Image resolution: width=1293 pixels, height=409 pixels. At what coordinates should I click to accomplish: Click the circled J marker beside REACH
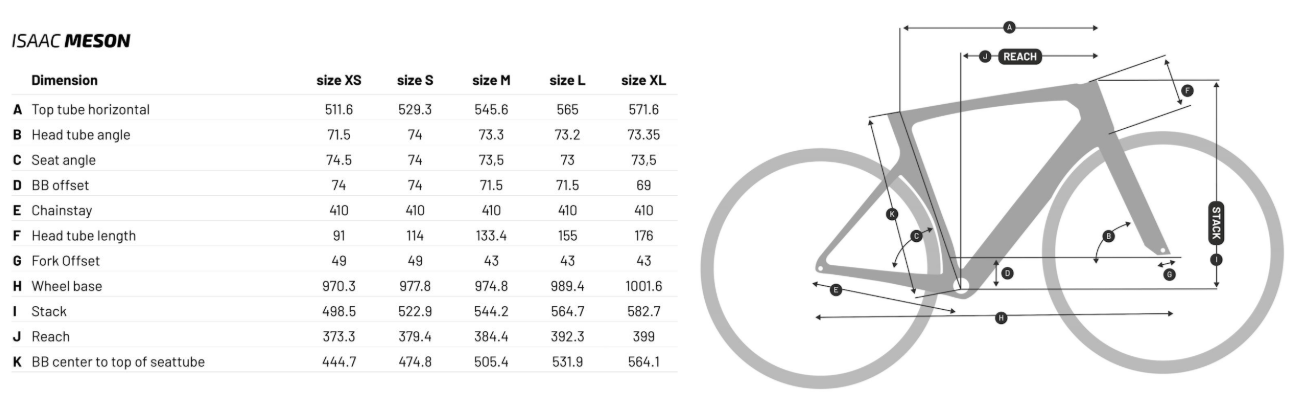[x=985, y=57]
